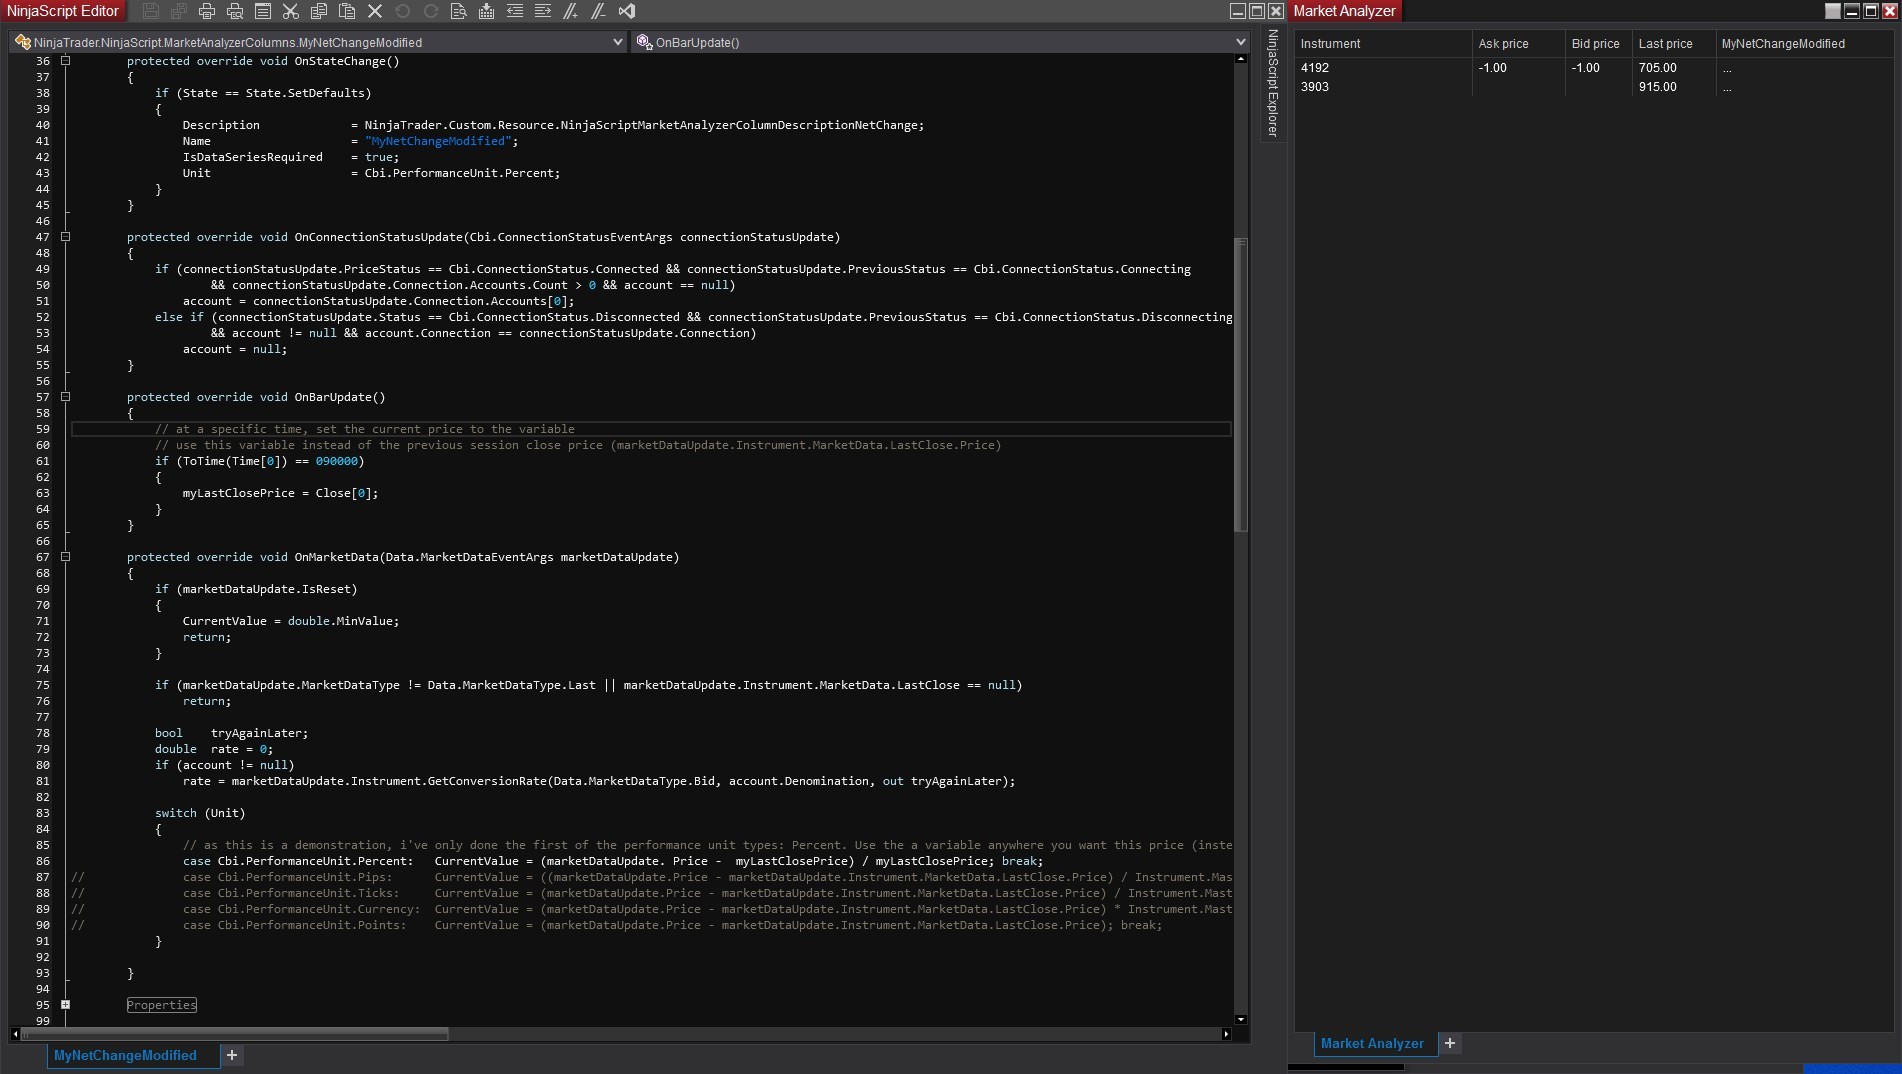Click the scroll up arrow in editor
Screen dimensions: 1902x1074
1241,59
